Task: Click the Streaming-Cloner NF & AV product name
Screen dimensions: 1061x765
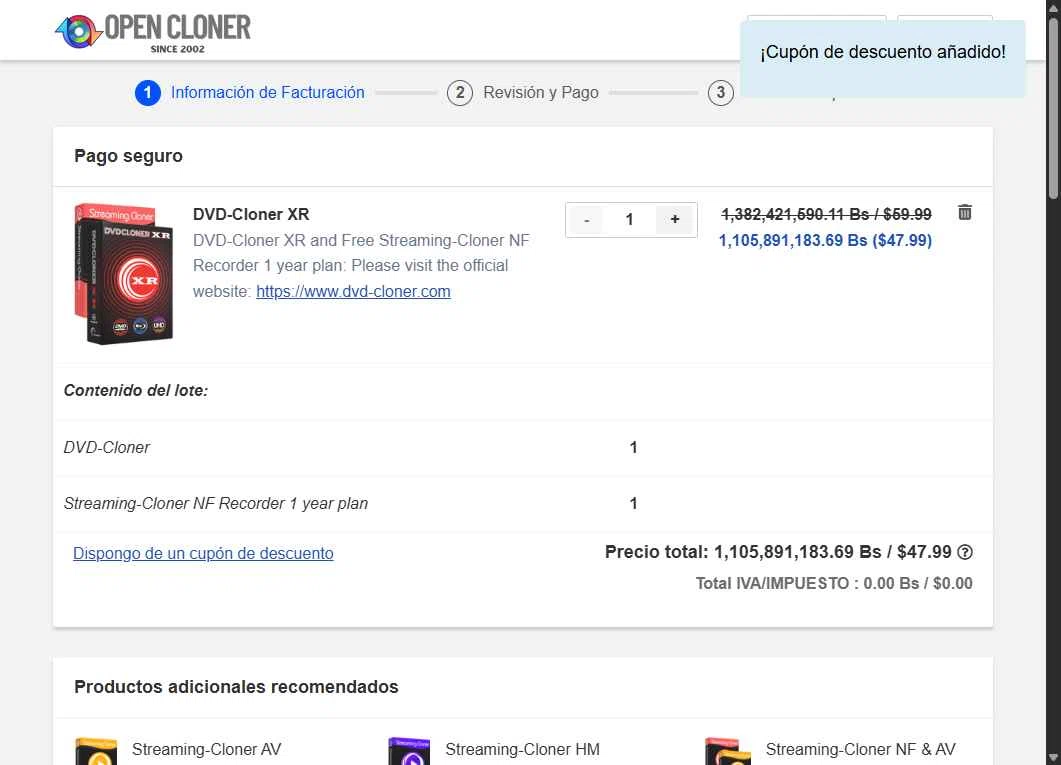Action: point(860,749)
